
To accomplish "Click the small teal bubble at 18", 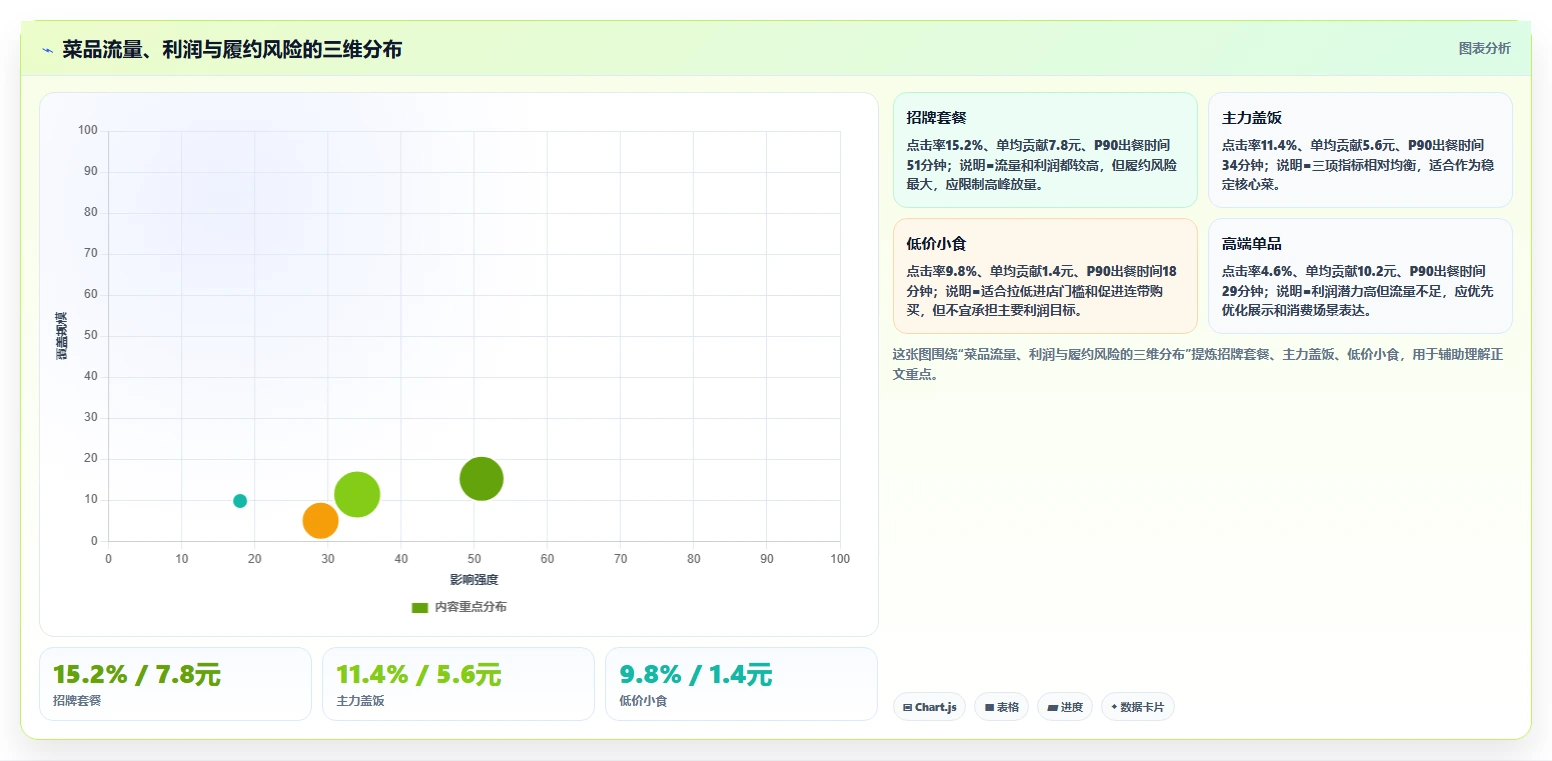I will (240, 501).
